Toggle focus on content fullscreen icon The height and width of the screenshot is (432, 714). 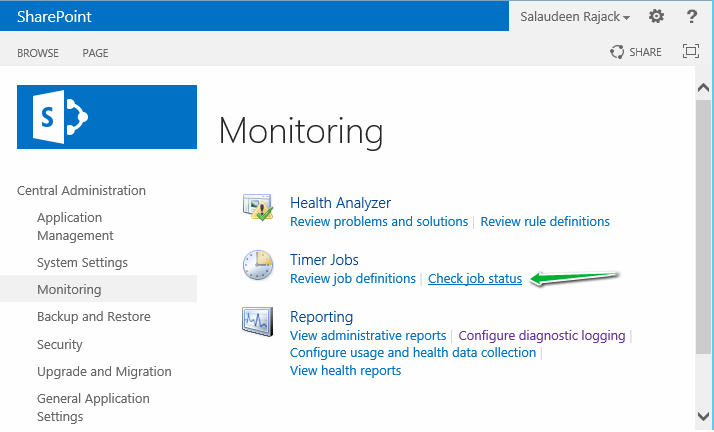pos(690,51)
